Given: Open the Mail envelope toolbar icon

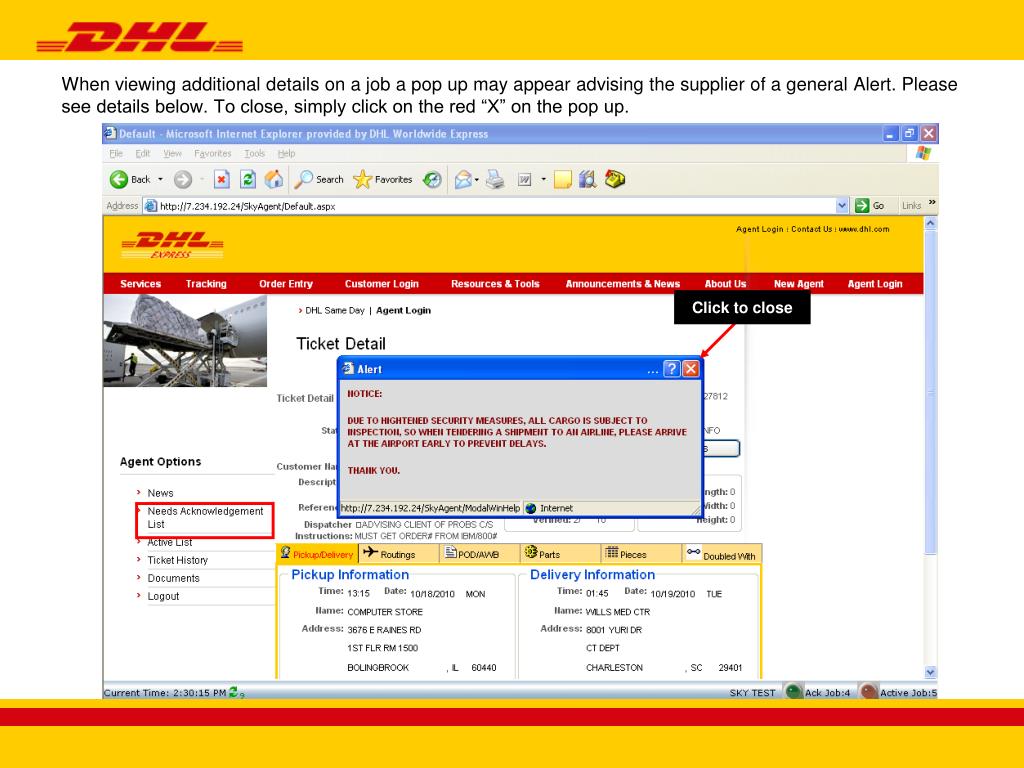Looking at the screenshot, I should point(463,179).
